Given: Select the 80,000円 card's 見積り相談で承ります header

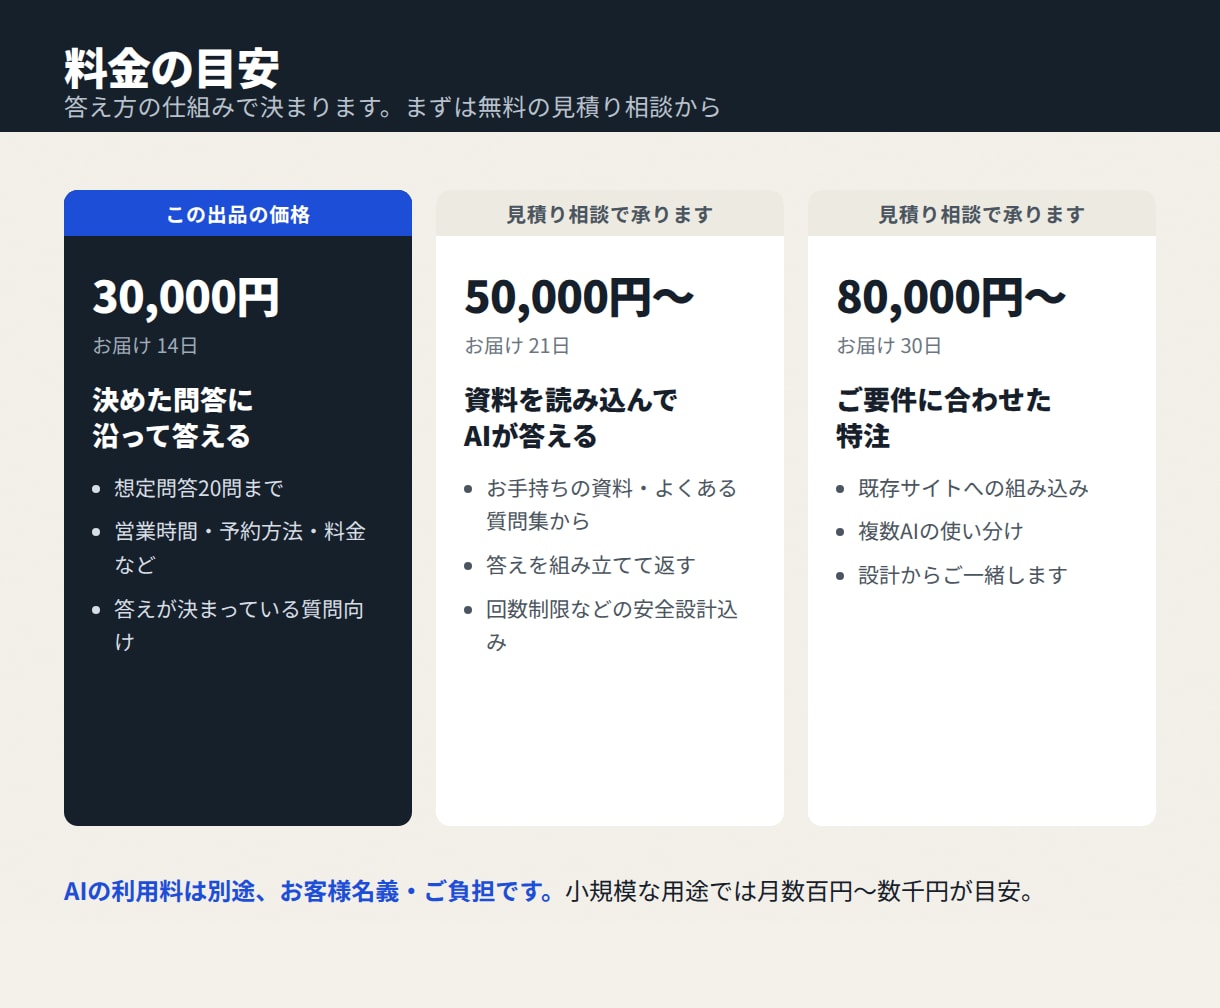Looking at the screenshot, I should [982, 214].
